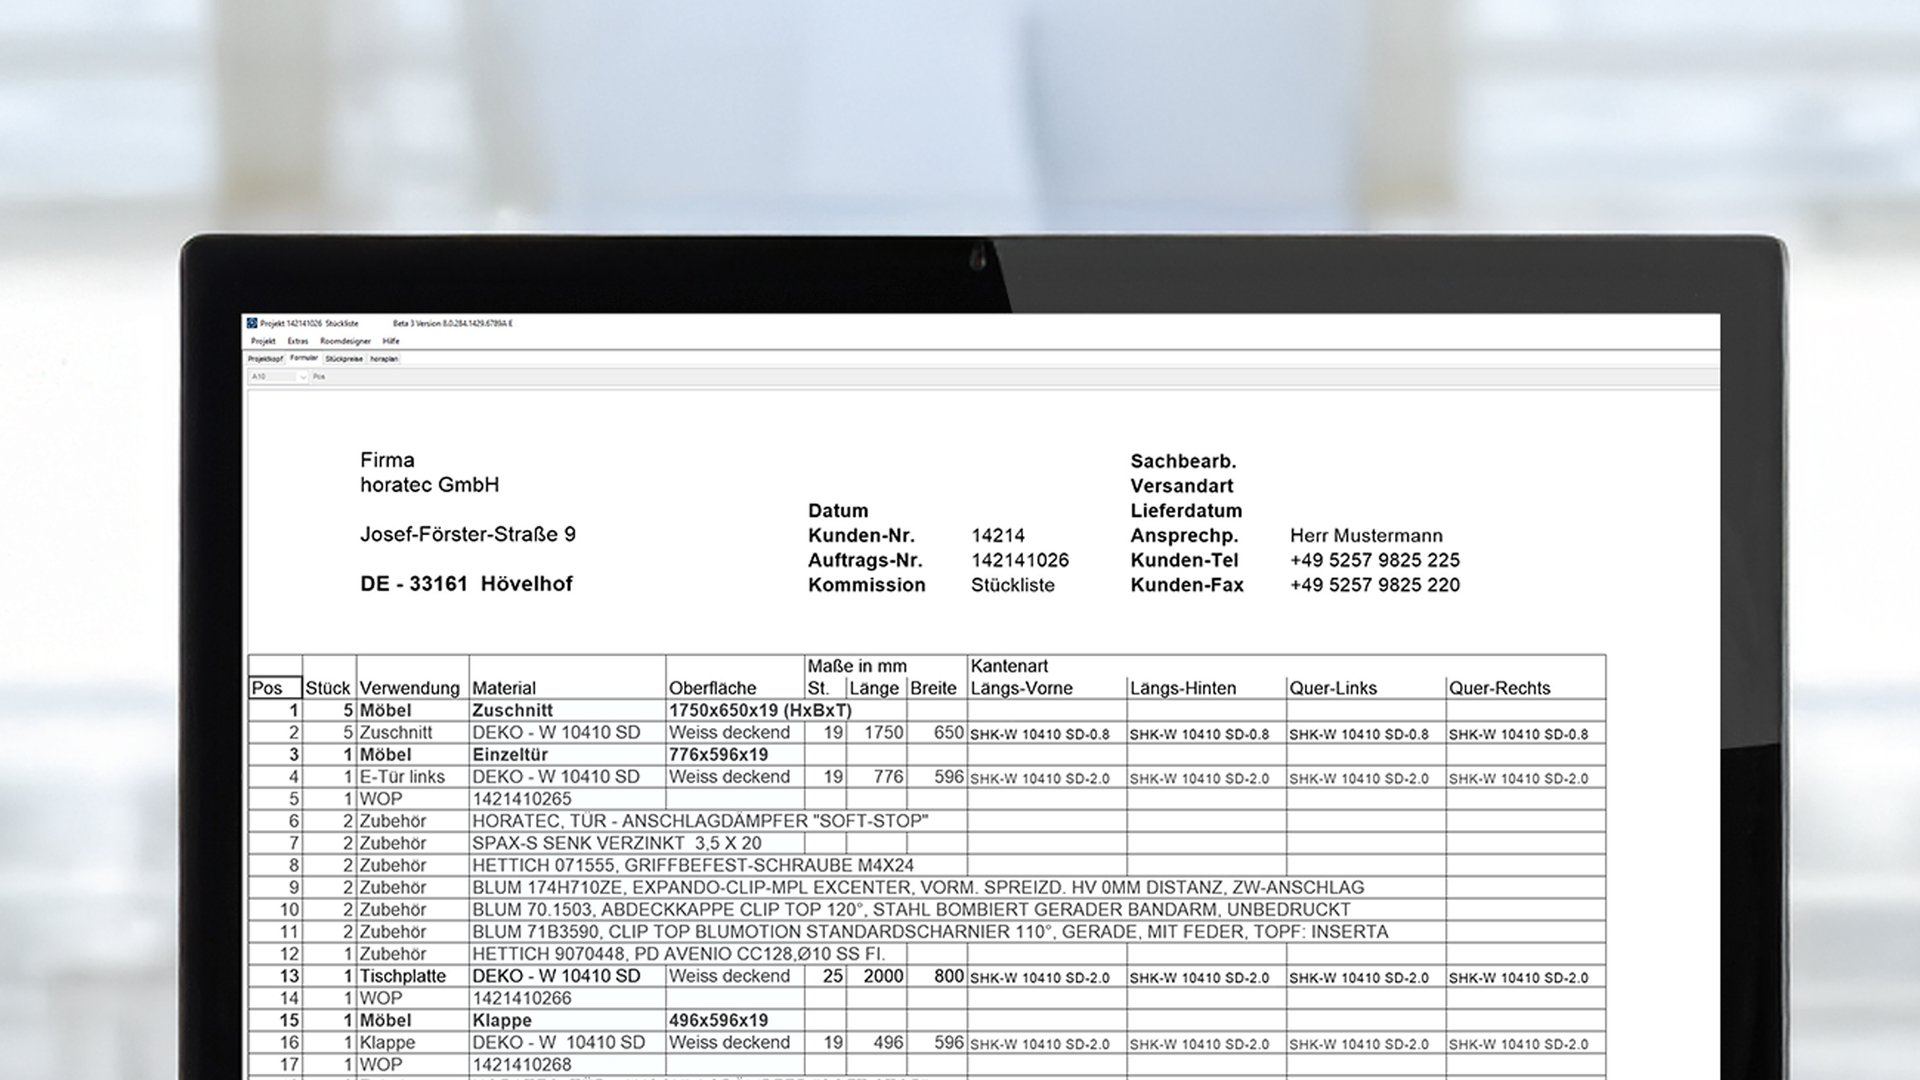This screenshot has height=1080, width=1920.
Task: Select the Pos header cell
Action: point(275,688)
